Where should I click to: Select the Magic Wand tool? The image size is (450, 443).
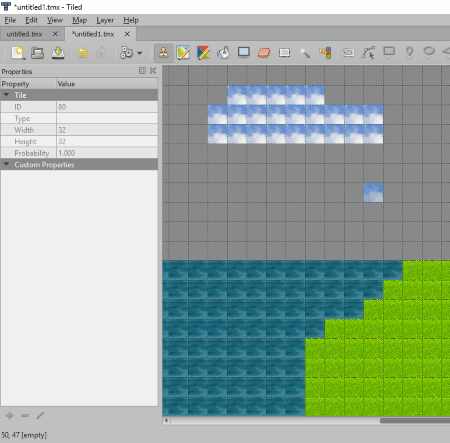[305, 53]
